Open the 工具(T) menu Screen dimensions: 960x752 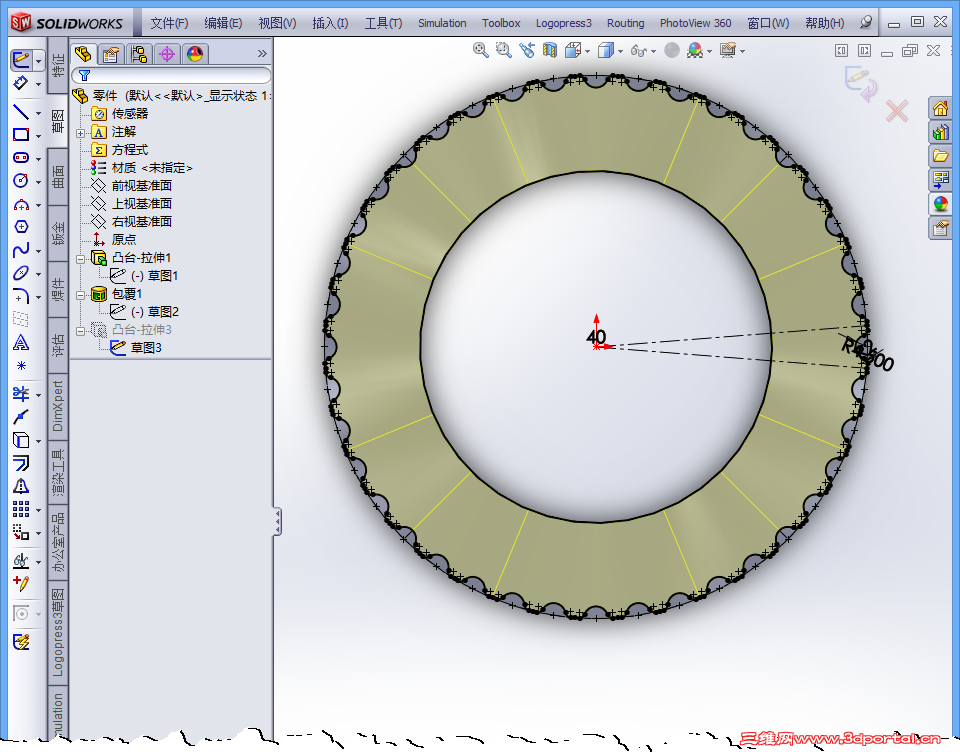point(383,23)
